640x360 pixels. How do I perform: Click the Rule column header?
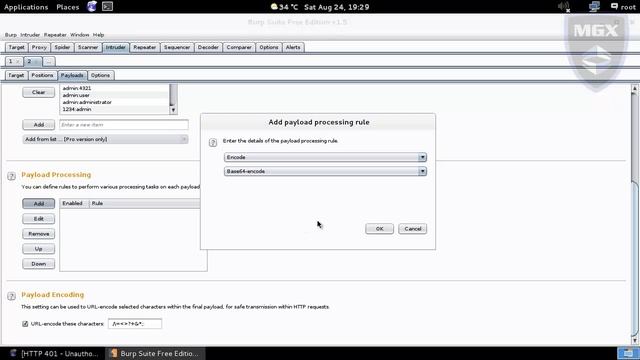[145, 203]
